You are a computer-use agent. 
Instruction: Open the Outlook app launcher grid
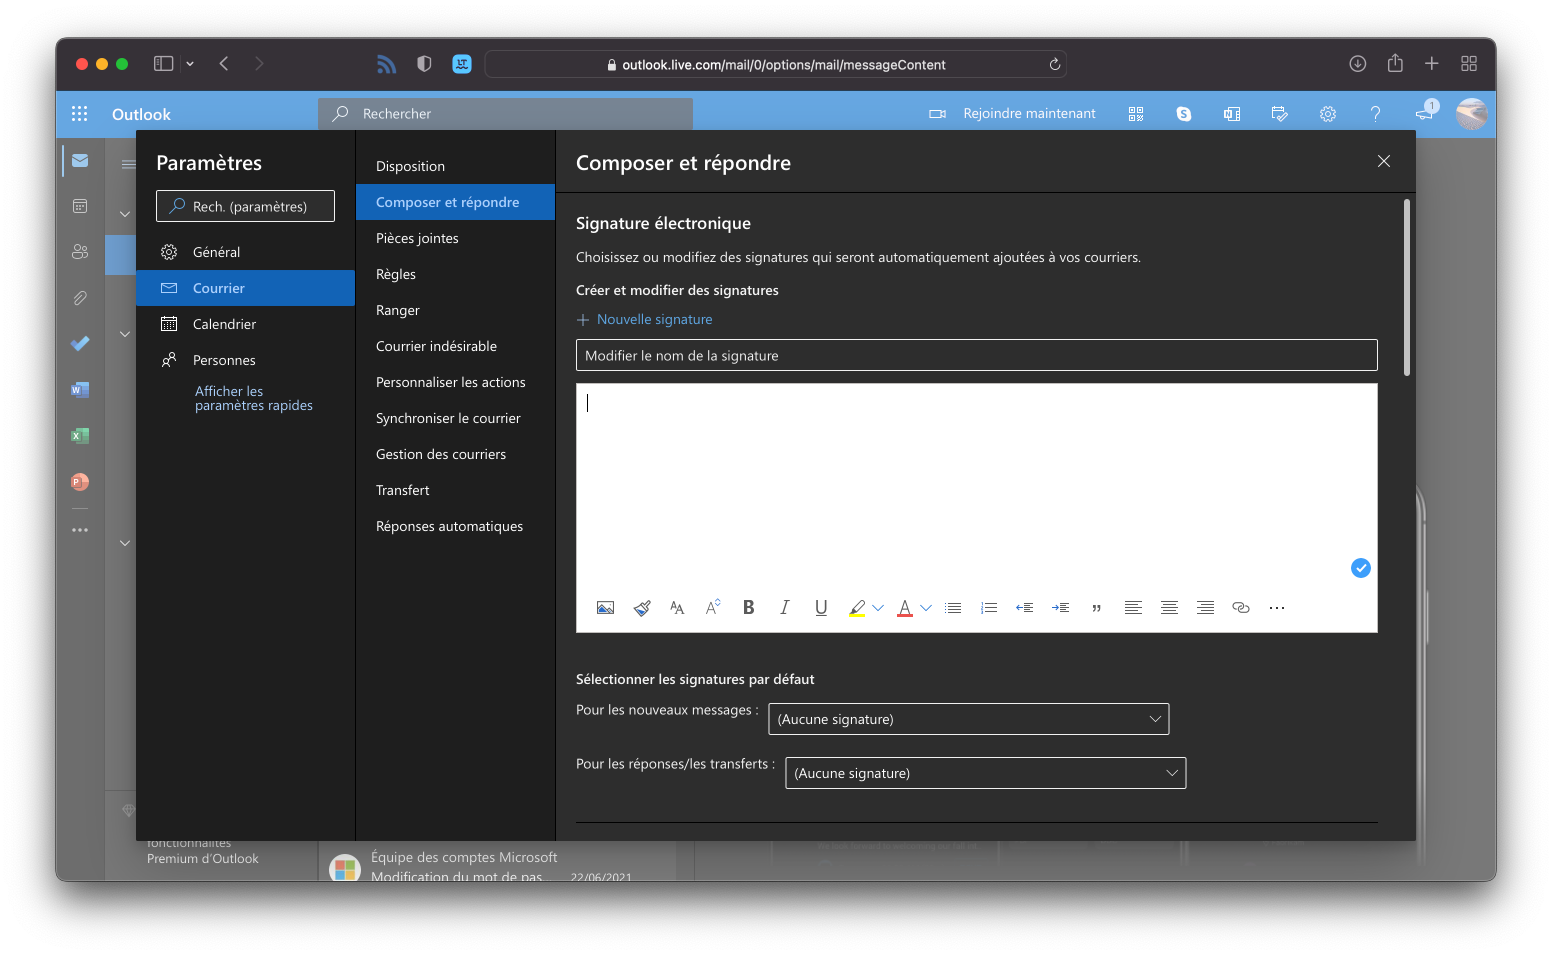tap(80, 114)
